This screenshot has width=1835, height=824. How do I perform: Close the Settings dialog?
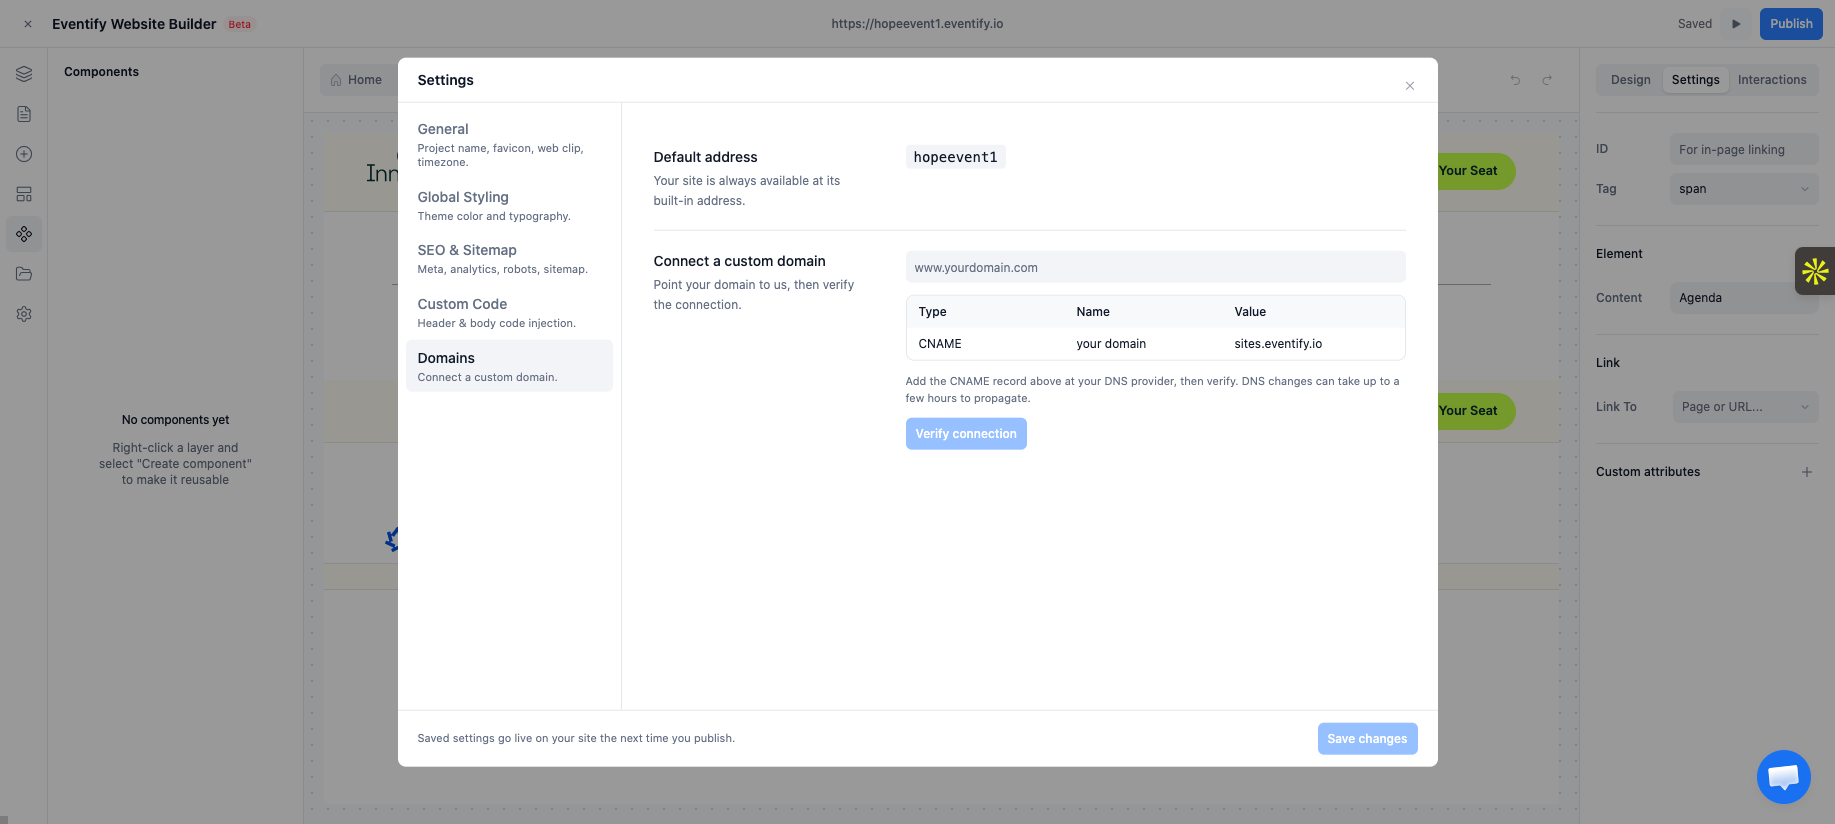point(1410,86)
